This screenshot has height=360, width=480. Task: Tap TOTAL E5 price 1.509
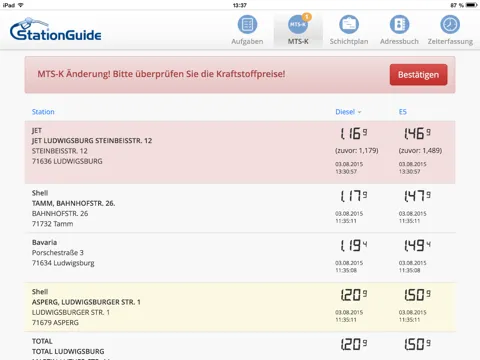click(x=417, y=344)
